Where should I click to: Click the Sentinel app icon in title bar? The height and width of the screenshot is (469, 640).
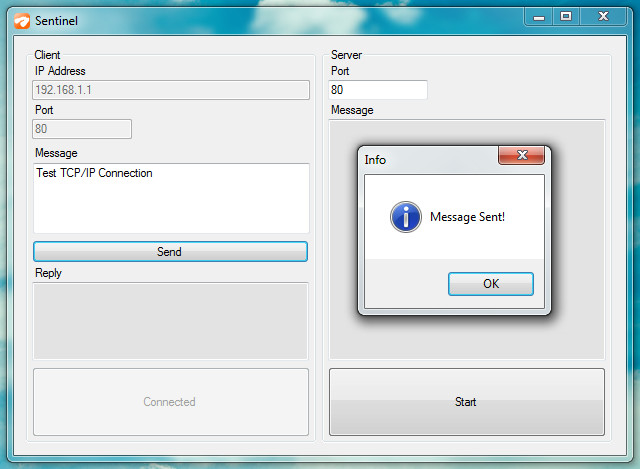coord(22,21)
